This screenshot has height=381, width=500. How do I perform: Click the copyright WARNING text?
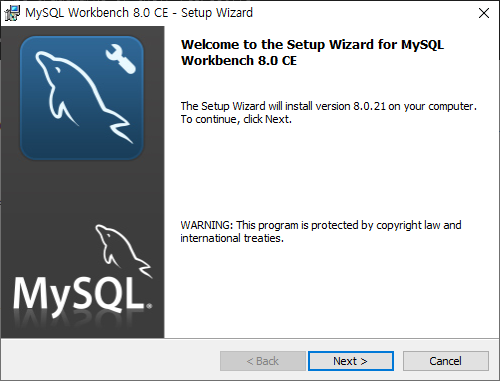pos(321,231)
